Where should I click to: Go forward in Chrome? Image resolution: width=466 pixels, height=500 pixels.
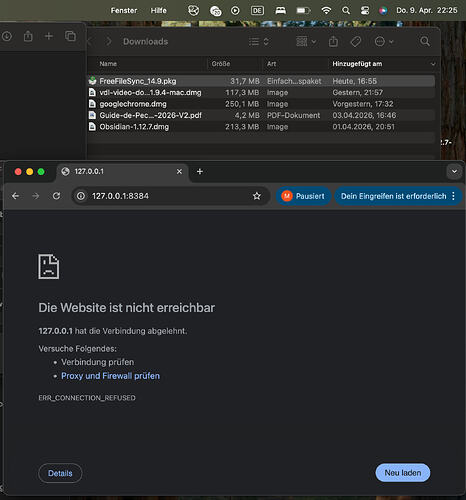(36, 196)
